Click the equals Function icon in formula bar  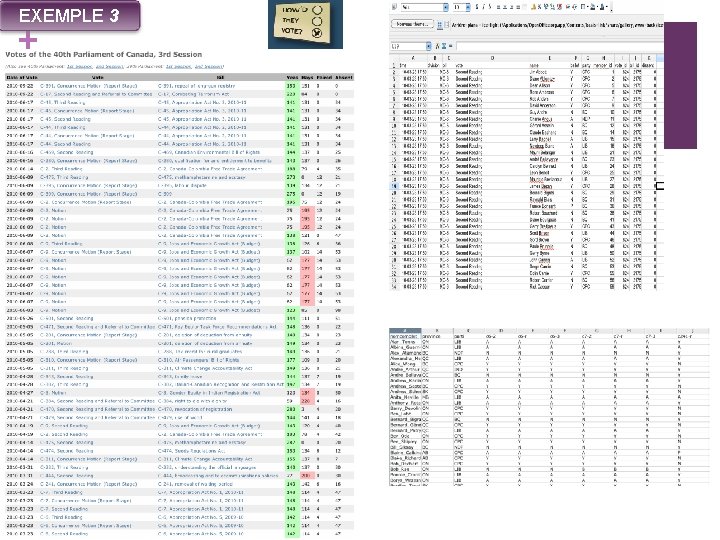click(x=450, y=46)
